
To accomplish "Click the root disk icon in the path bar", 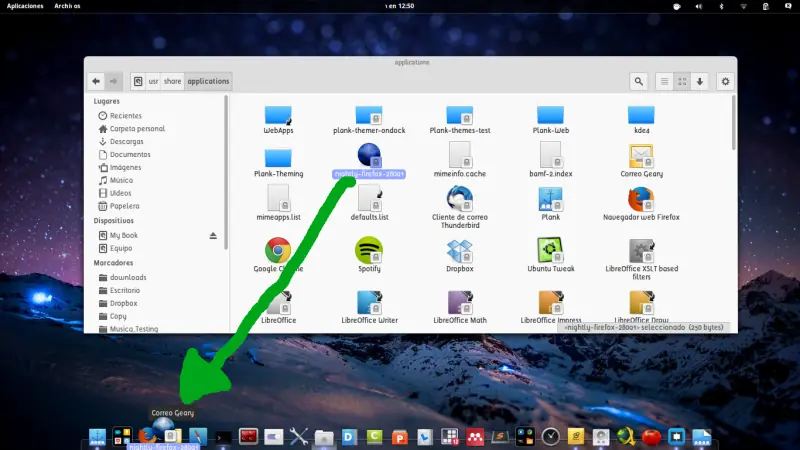I will 138,81.
